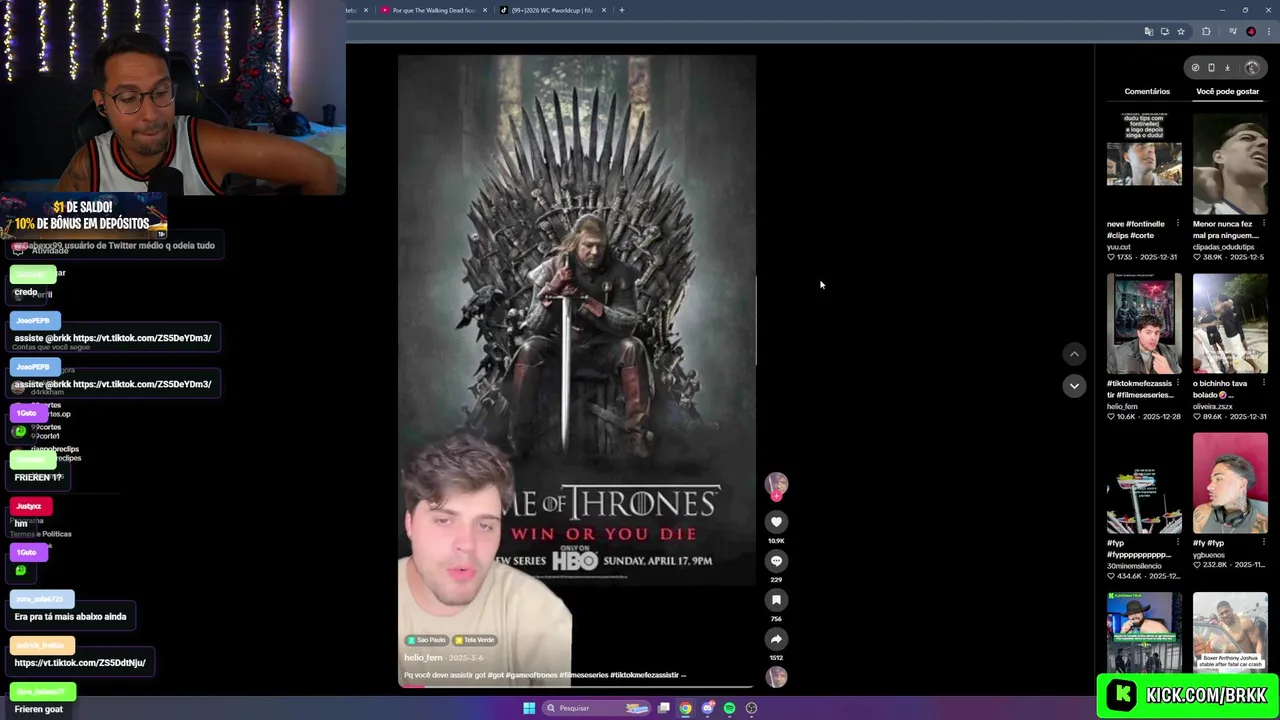The width and height of the screenshot is (1280, 720).
Task: Open the comments bubble icon on video
Action: pos(776,561)
